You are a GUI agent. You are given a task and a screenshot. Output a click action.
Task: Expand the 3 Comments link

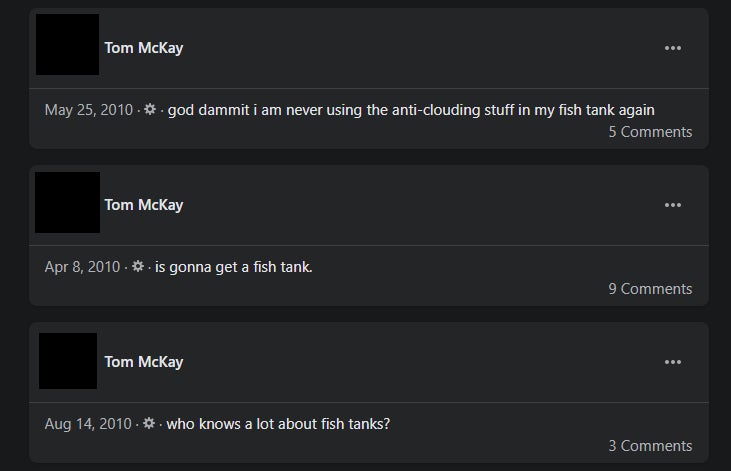(650, 446)
